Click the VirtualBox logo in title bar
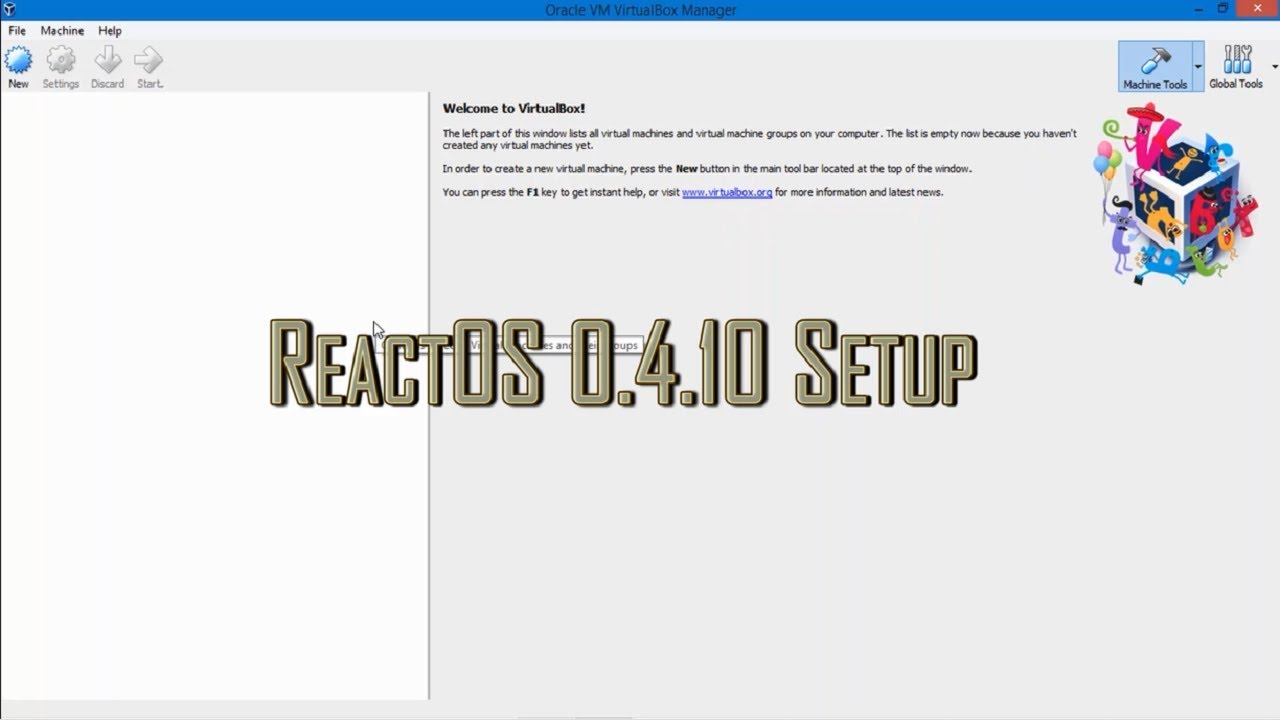This screenshot has height=720, width=1280. [x=10, y=10]
